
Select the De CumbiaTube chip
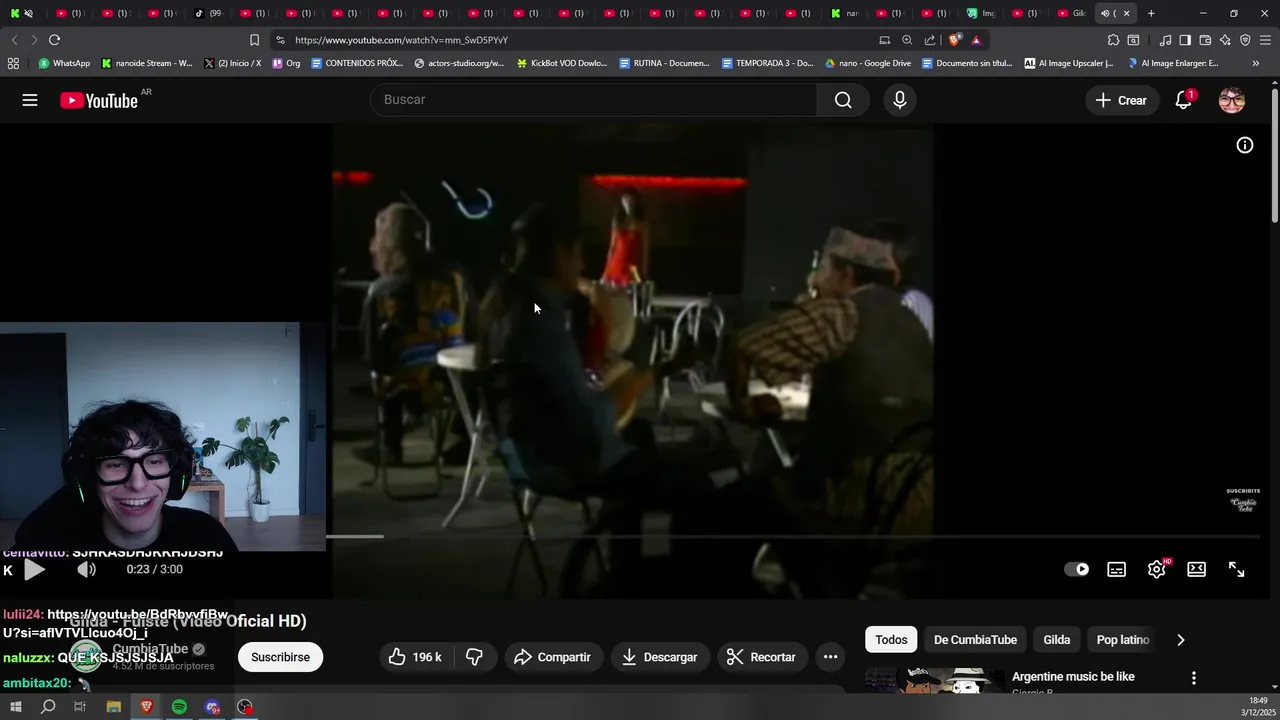(x=975, y=640)
